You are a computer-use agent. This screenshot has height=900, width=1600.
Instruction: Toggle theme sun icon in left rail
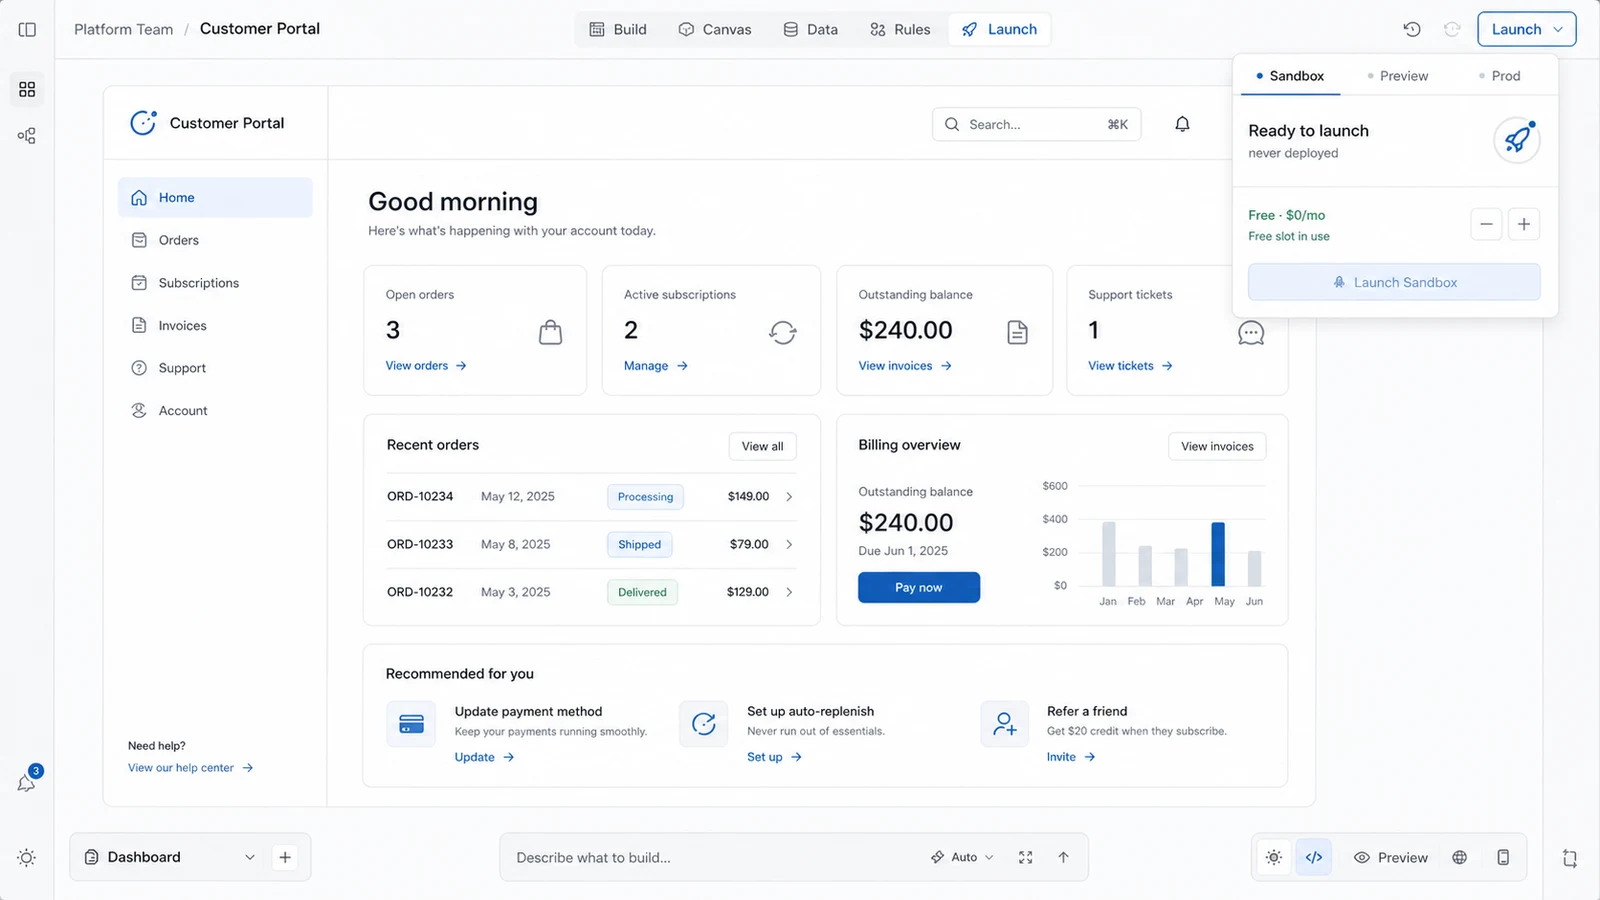[x=27, y=857]
